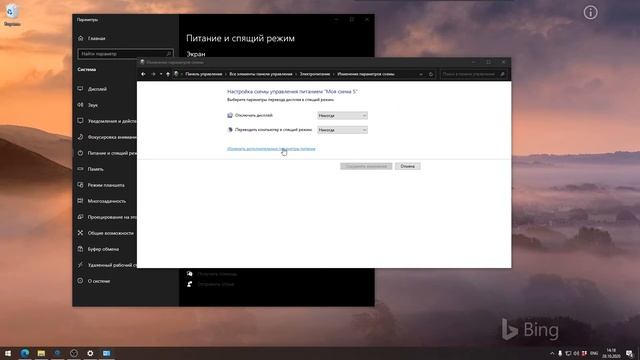640x360 pixels.
Task: Select Дисплей in Settings sidebar
Action: (x=97, y=89)
